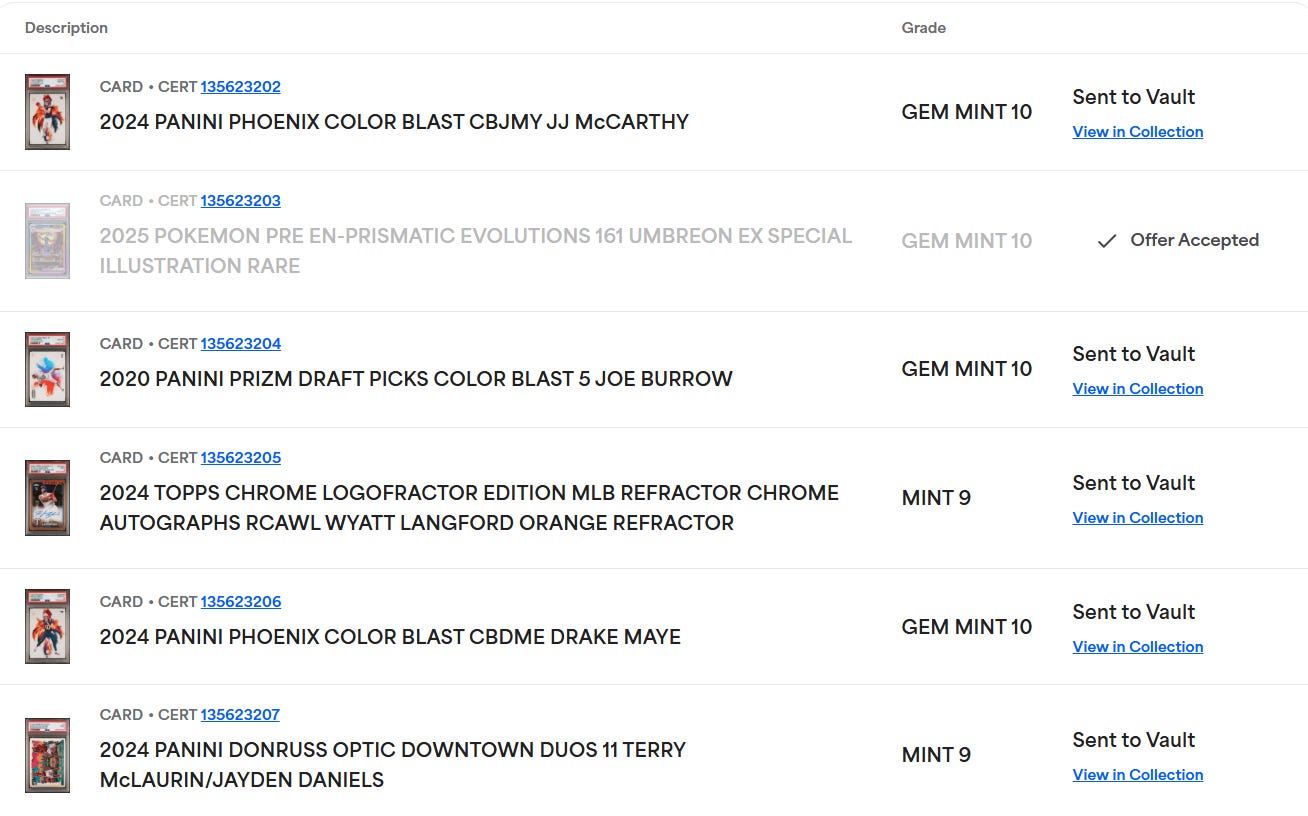Click 'GEM MINT 10' grade for Joe Burrow
The image size is (1308, 816).
click(x=967, y=369)
